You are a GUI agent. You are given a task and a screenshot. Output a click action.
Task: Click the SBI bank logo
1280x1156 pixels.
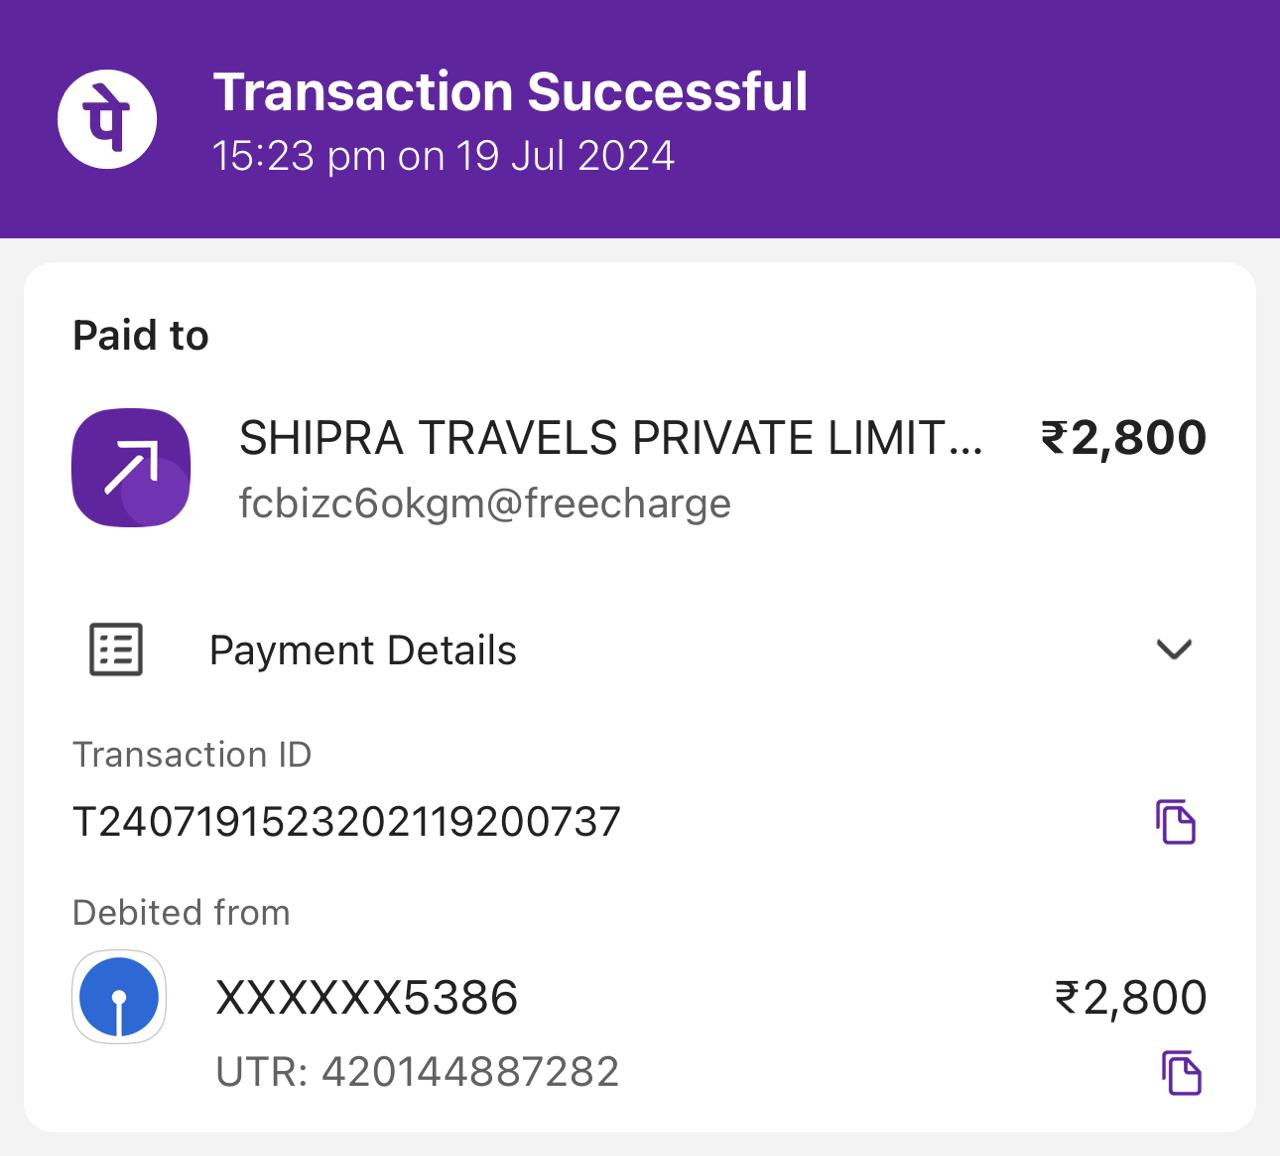(119, 997)
